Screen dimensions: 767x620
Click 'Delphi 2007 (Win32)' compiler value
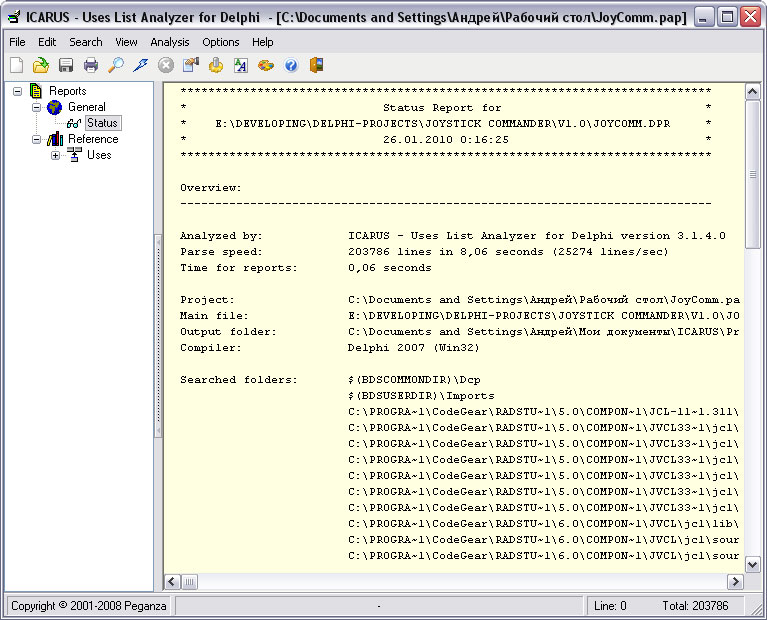413,348
